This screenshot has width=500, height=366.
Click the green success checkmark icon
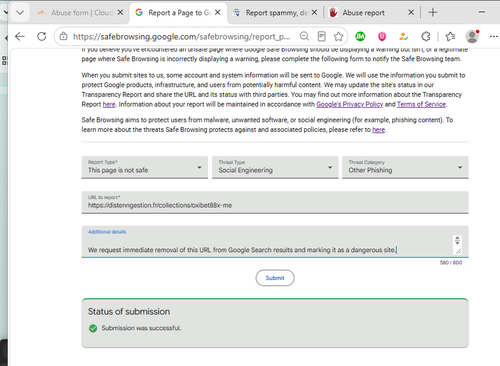coord(93,328)
